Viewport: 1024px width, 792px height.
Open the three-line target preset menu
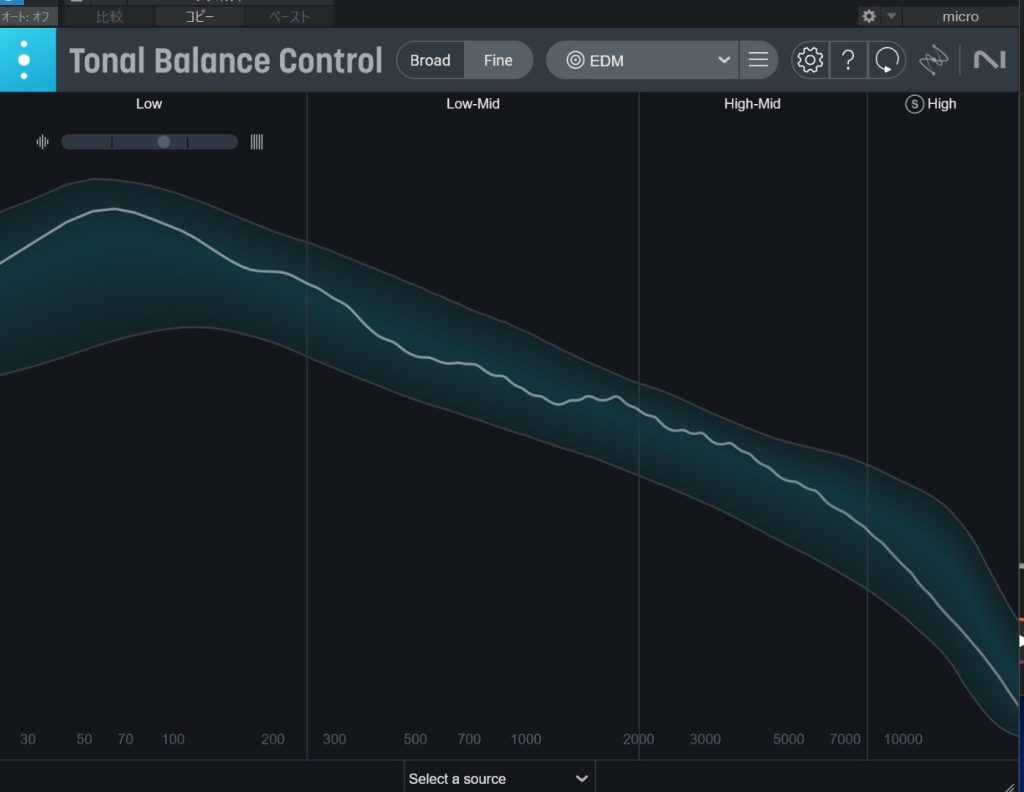click(758, 60)
